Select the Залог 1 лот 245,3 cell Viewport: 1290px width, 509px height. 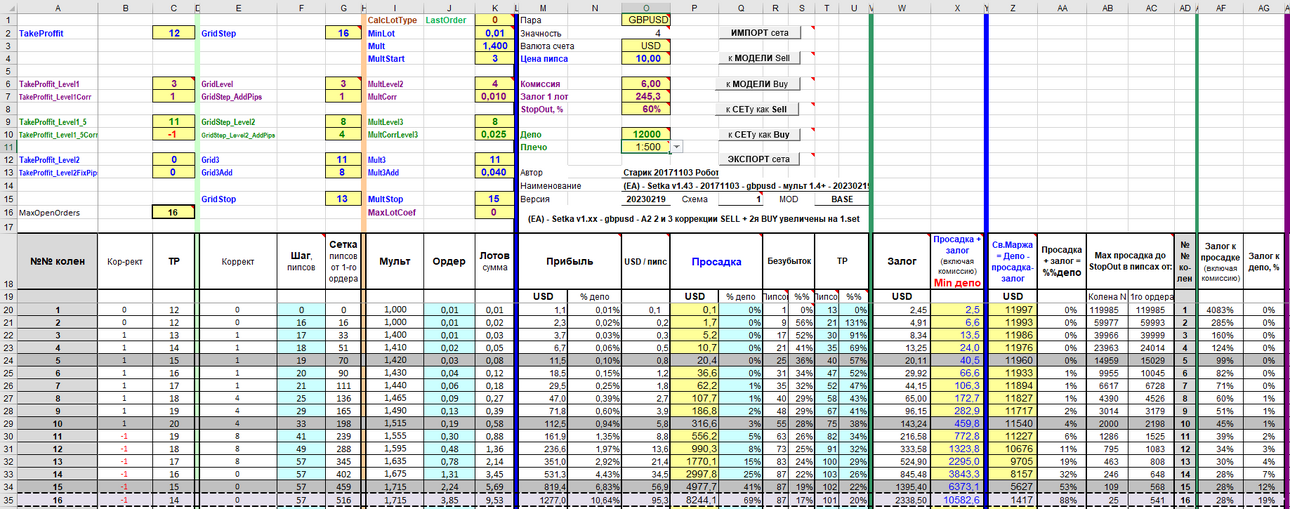pos(646,97)
